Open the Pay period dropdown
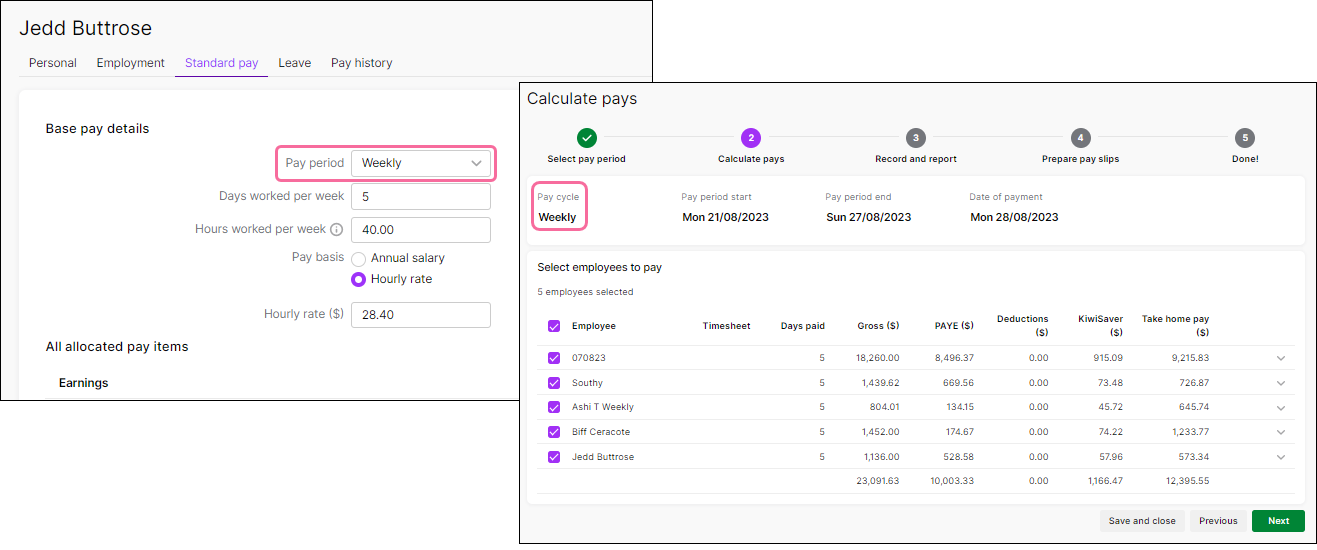This screenshot has width=1317, height=550. 421,163
